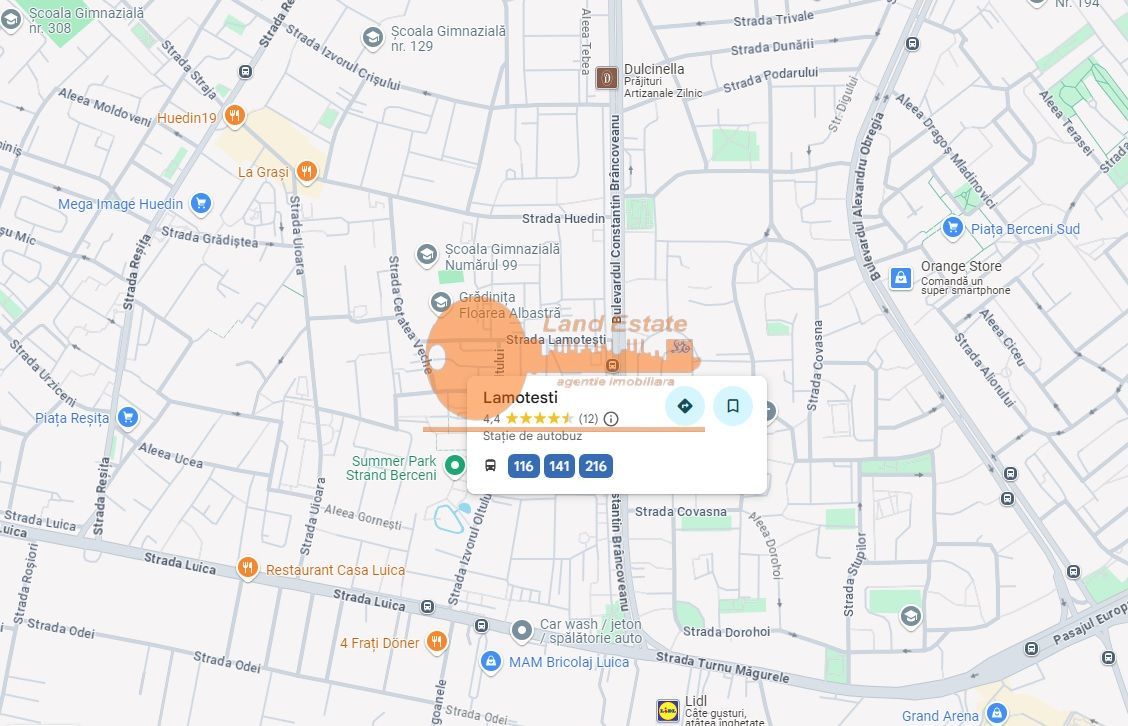The height and width of the screenshot is (726, 1128).
Task: Click the MAM Bricolaj Luica label
Action: (x=569, y=662)
